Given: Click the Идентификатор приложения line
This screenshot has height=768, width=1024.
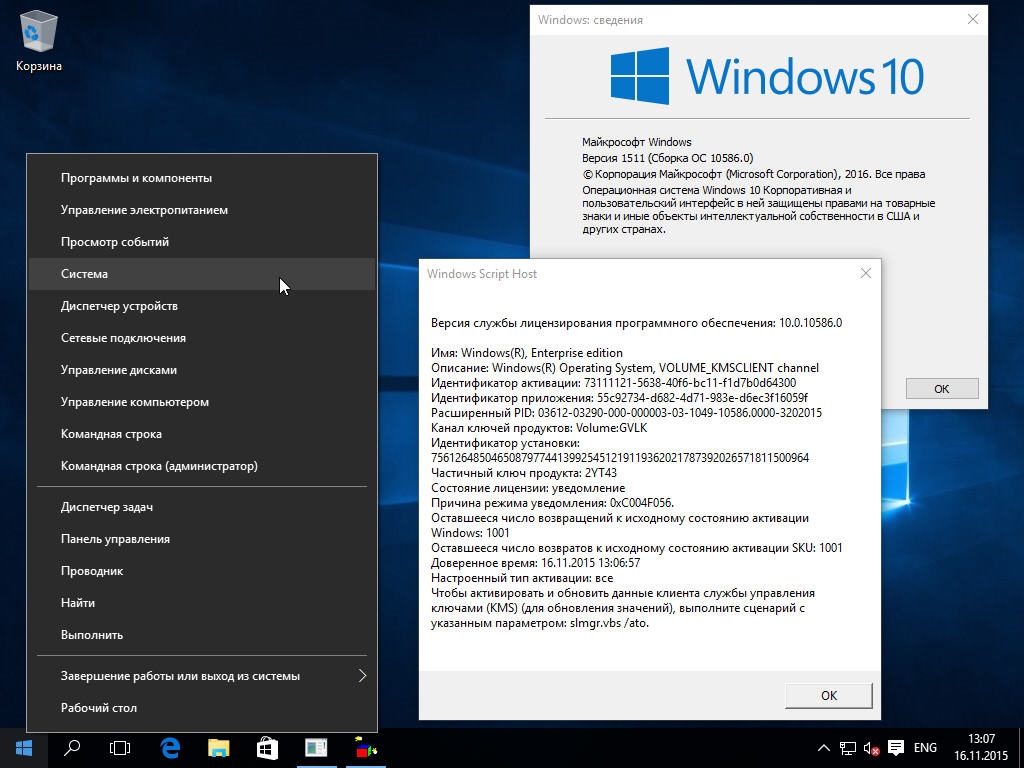Looking at the screenshot, I should click(620, 398).
